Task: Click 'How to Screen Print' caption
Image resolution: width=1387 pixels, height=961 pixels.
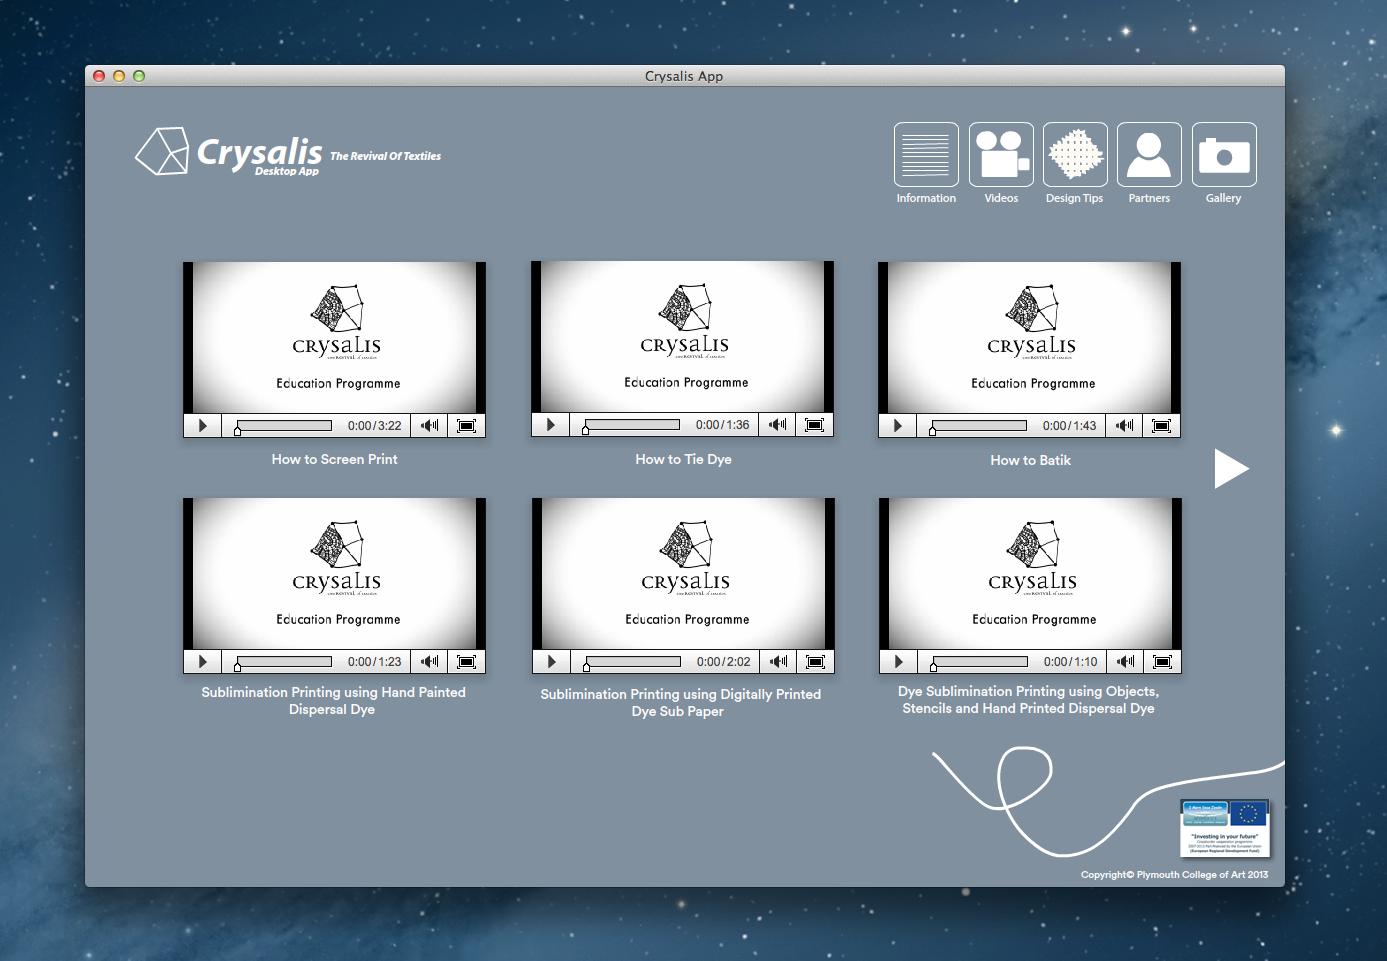Action: click(334, 459)
